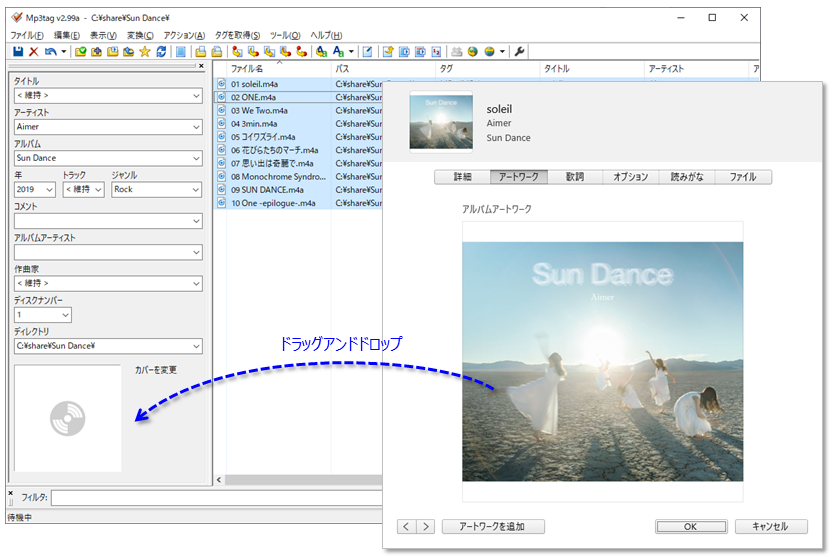The width and height of the screenshot is (833, 557).
Task: Click the Favorites star icon
Action: point(144,52)
